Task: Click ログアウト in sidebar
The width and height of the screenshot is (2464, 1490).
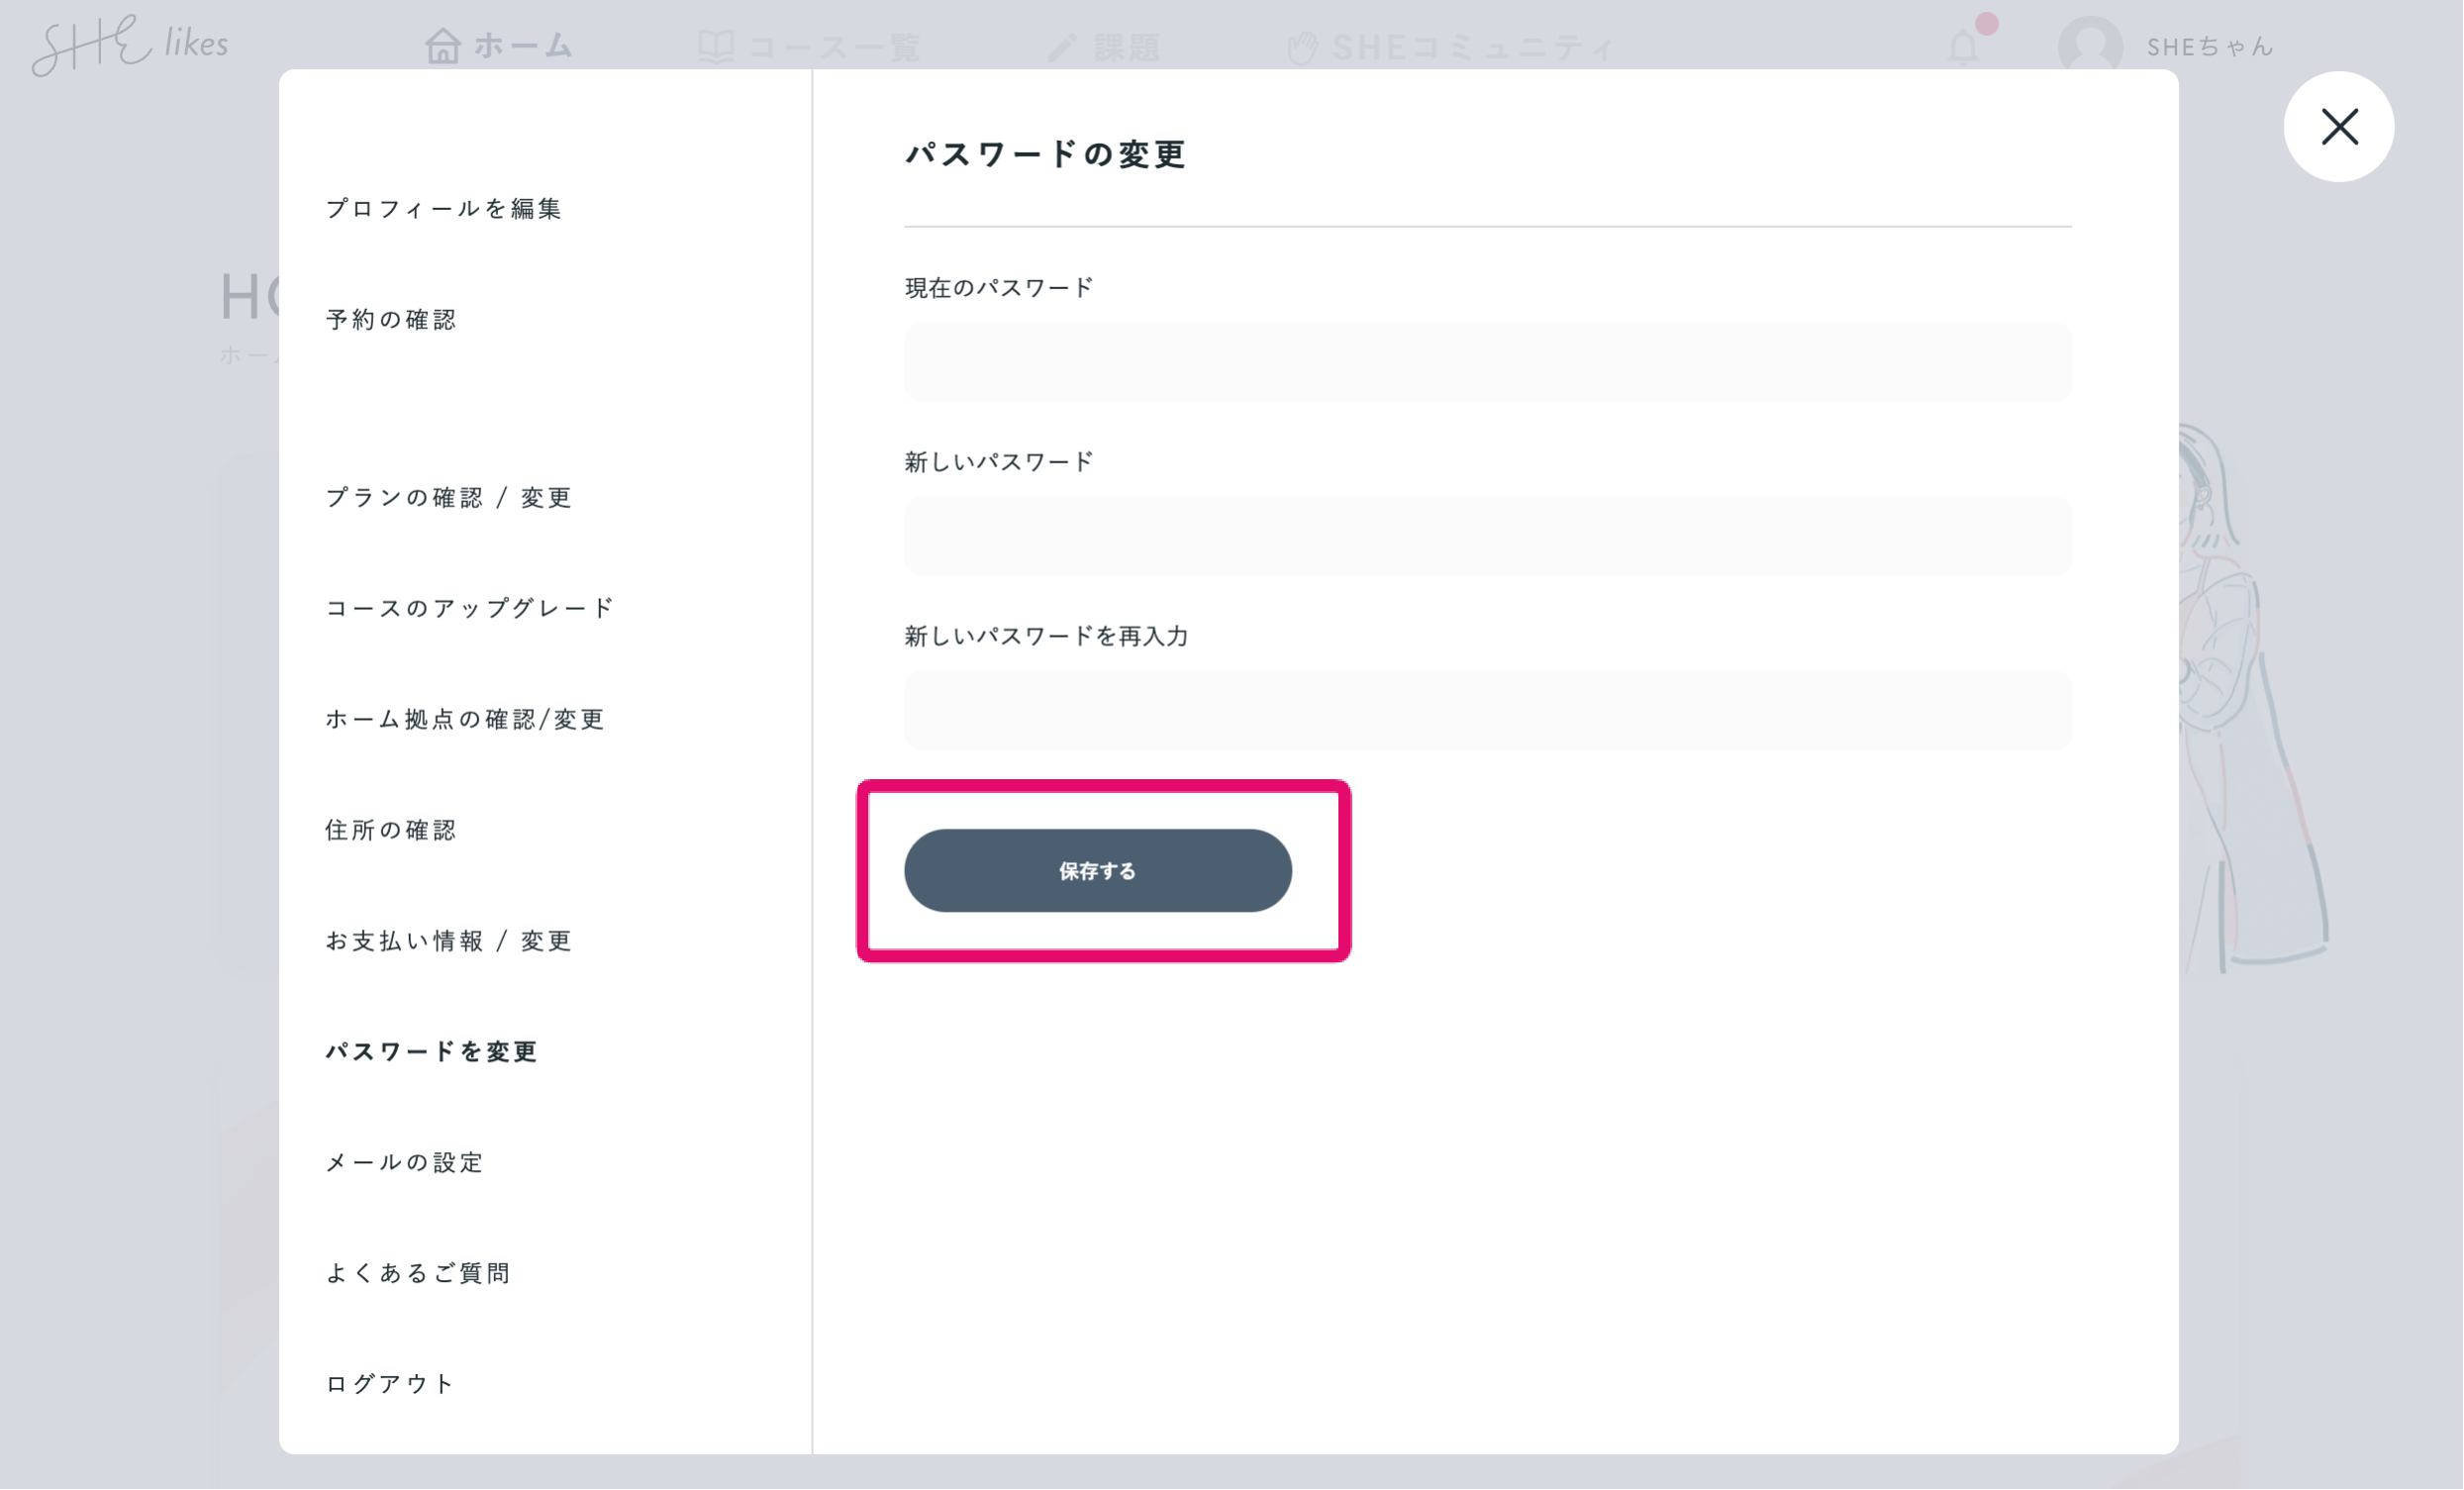Action: (x=391, y=1383)
